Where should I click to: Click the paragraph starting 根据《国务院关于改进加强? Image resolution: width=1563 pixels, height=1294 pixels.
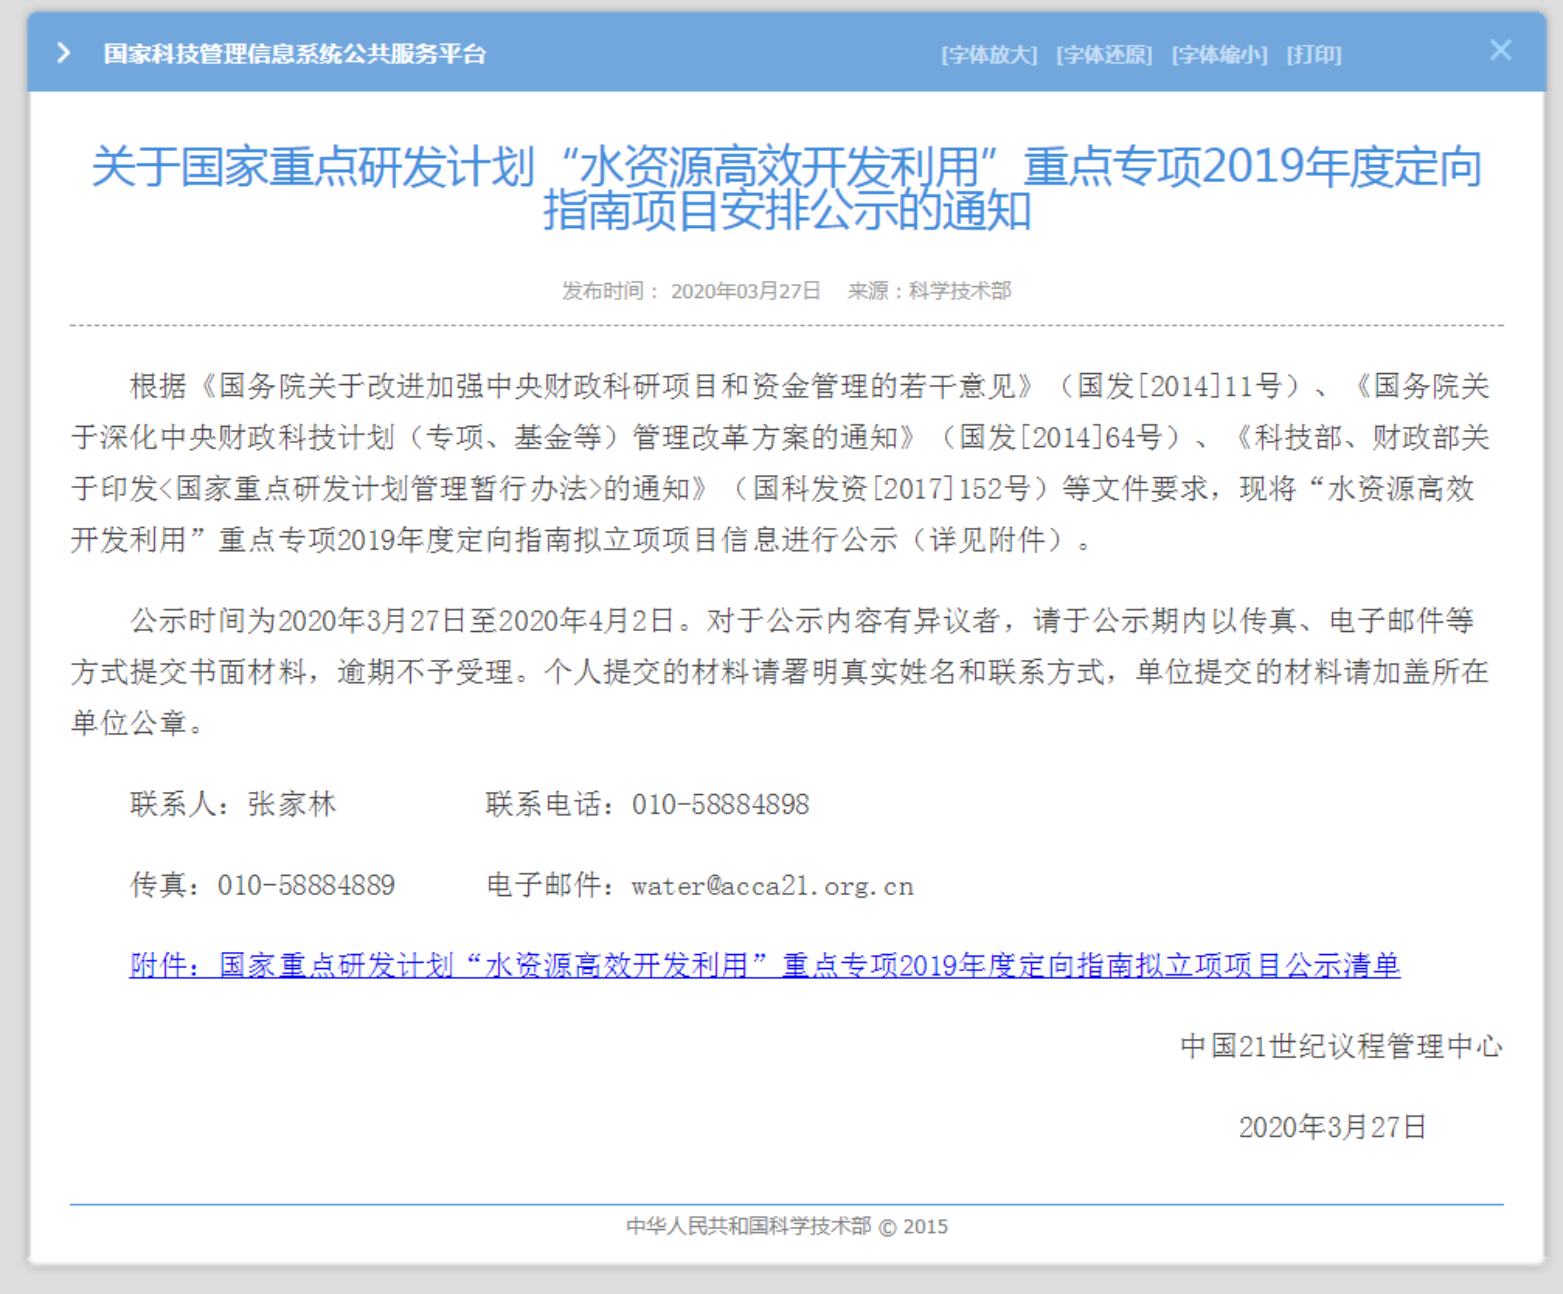[780, 462]
